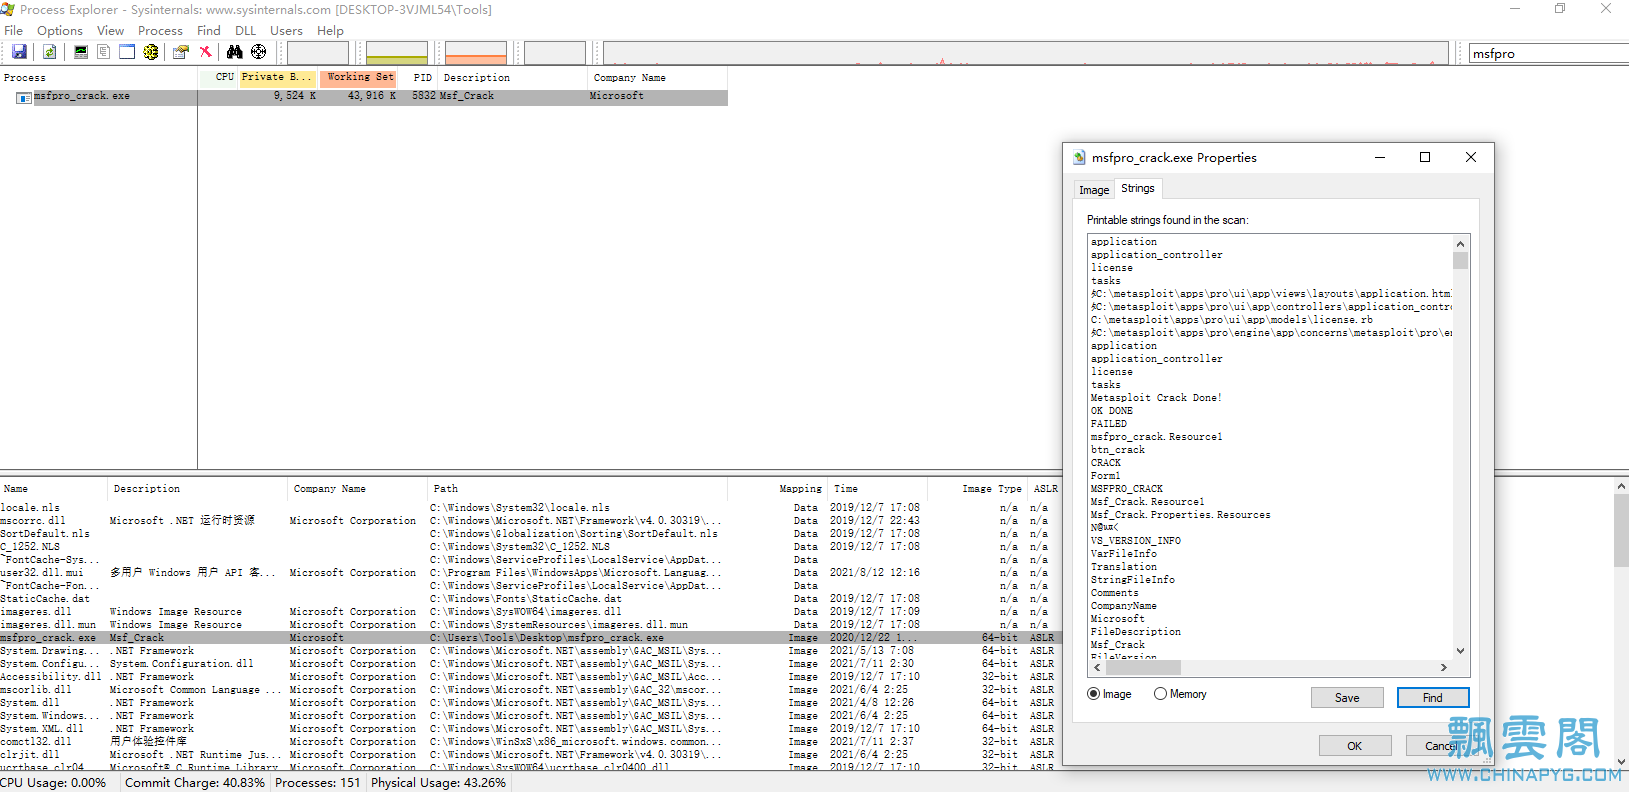Image resolution: width=1629 pixels, height=792 pixels.
Task: Click the Save toolbar icon
Action: (19, 52)
